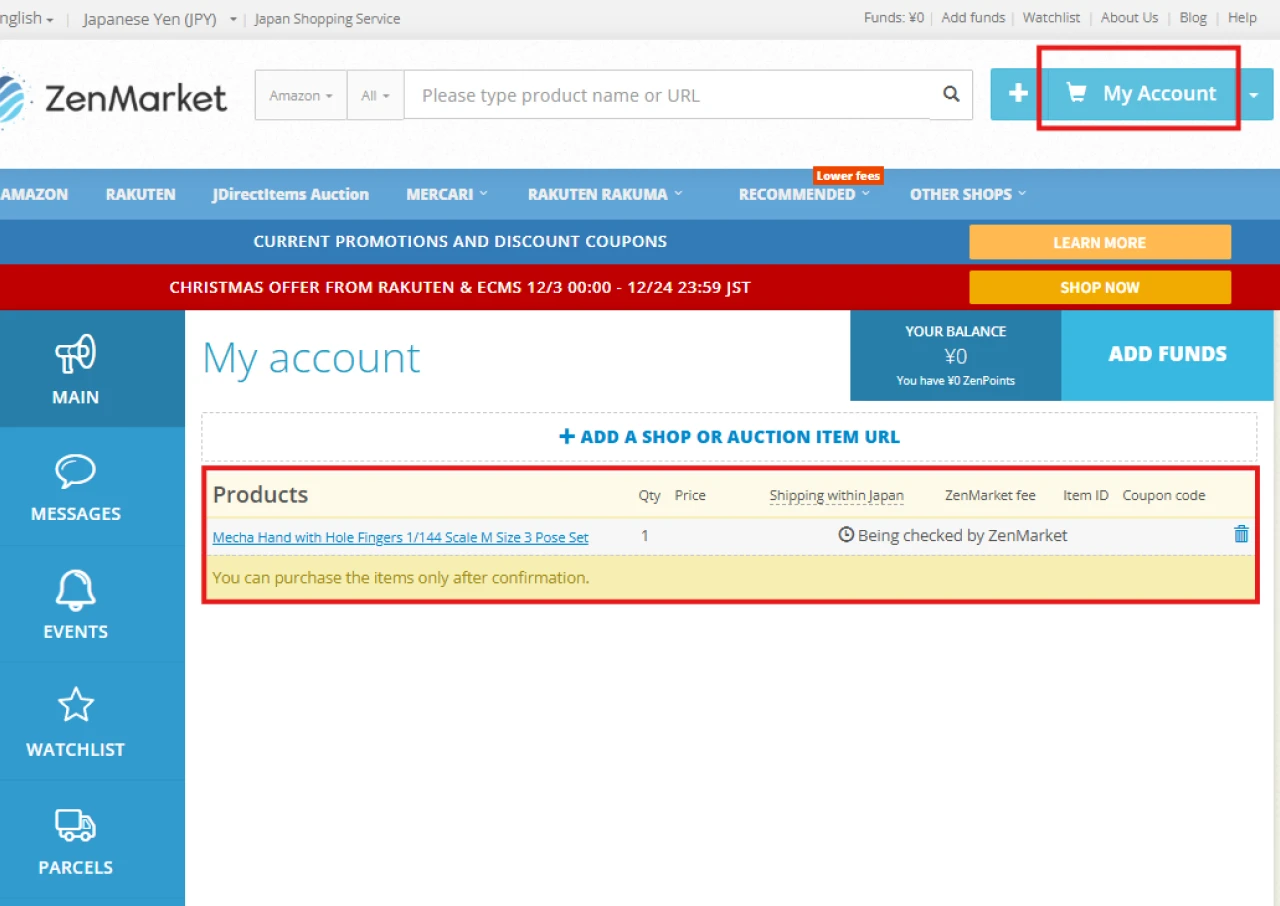Click the search magnifier icon
Screen dimensions: 1280x906
tap(951, 95)
